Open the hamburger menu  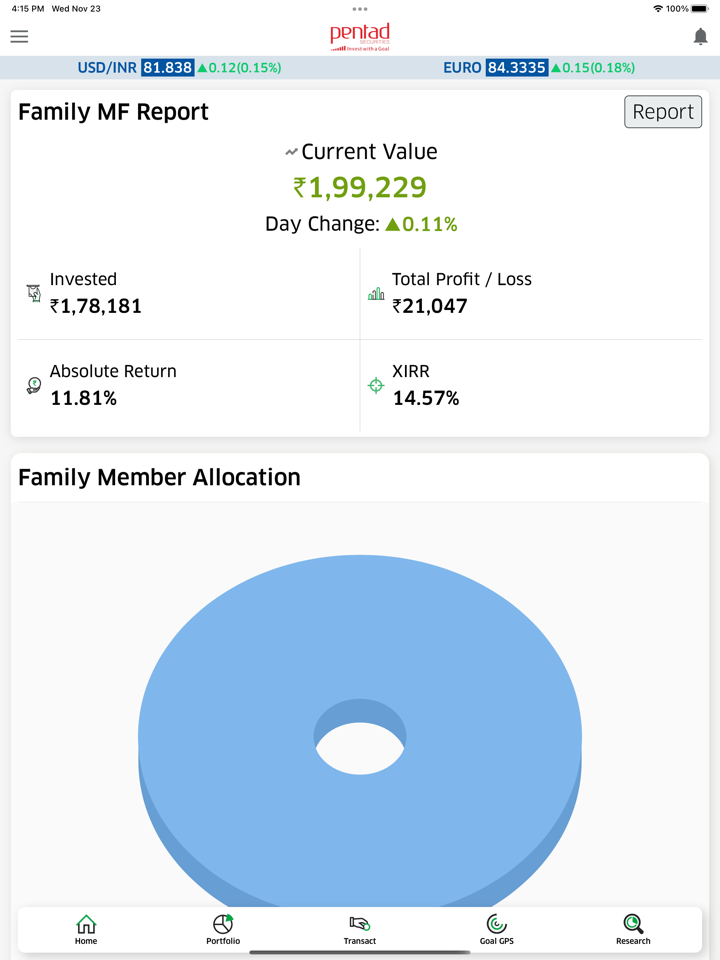click(19, 36)
